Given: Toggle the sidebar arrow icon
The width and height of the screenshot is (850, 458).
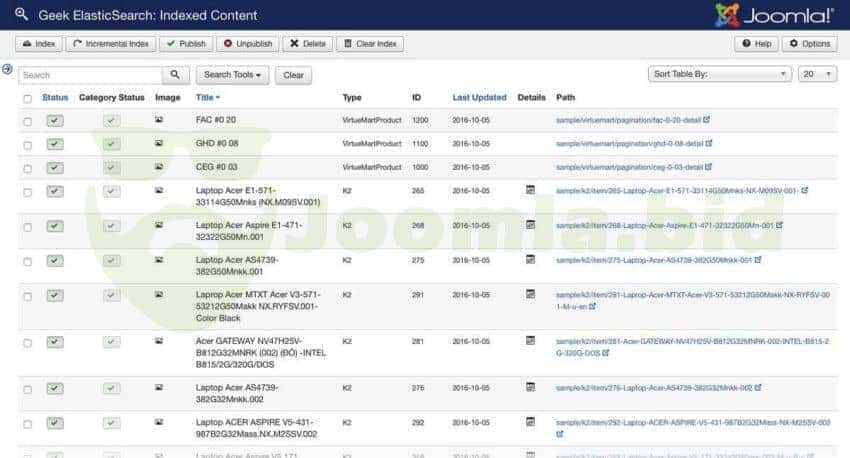Looking at the screenshot, I should click(x=7, y=69).
